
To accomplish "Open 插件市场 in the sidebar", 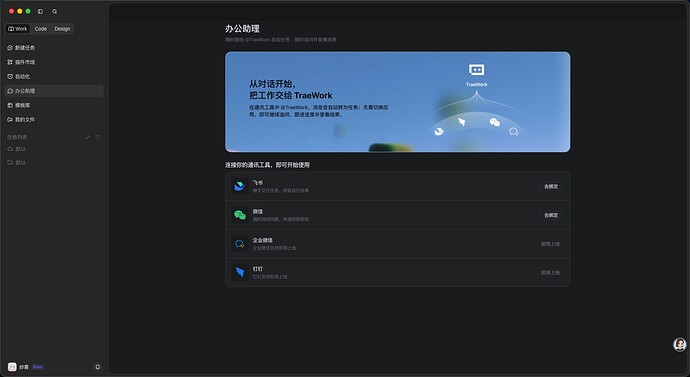I will (54, 62).
